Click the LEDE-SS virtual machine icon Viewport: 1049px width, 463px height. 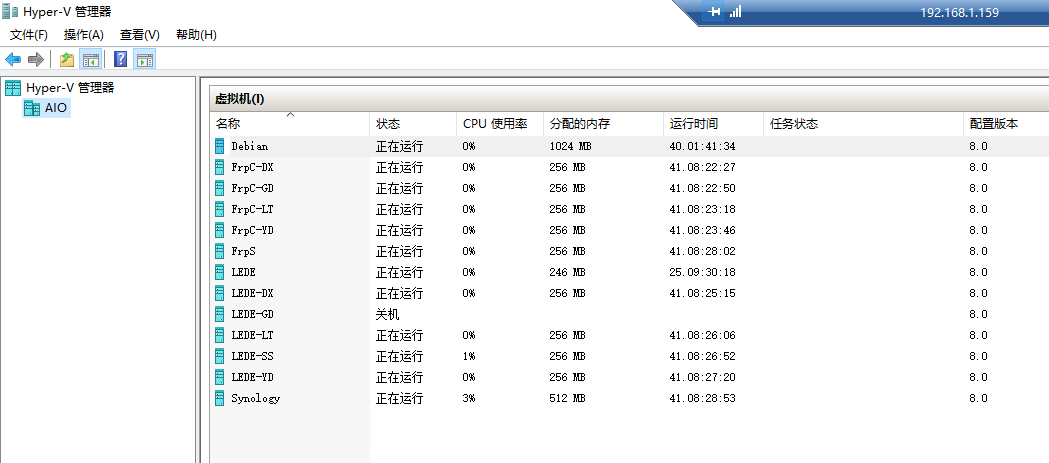pyautogui.click(x=219, y=356)
